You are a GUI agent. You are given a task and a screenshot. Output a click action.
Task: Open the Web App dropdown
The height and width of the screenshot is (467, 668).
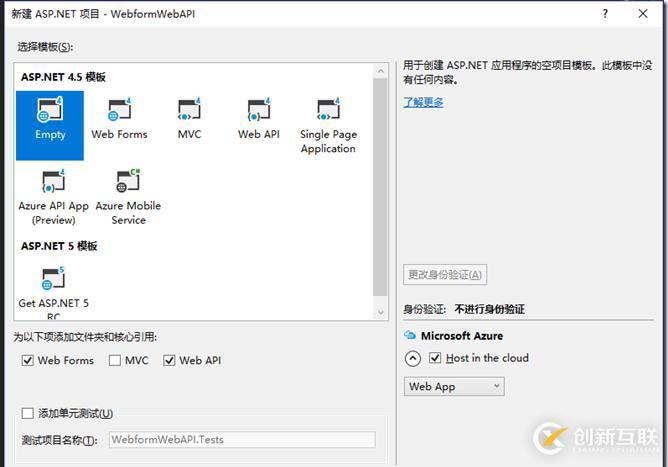pyautogui.click(x=454, y=386)
